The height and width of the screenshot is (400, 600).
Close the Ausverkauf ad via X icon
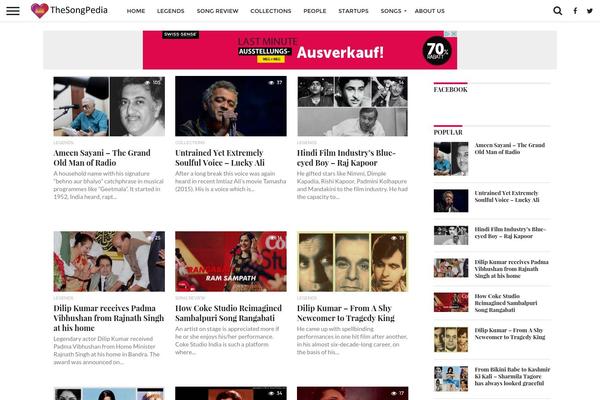click(454, 34)
